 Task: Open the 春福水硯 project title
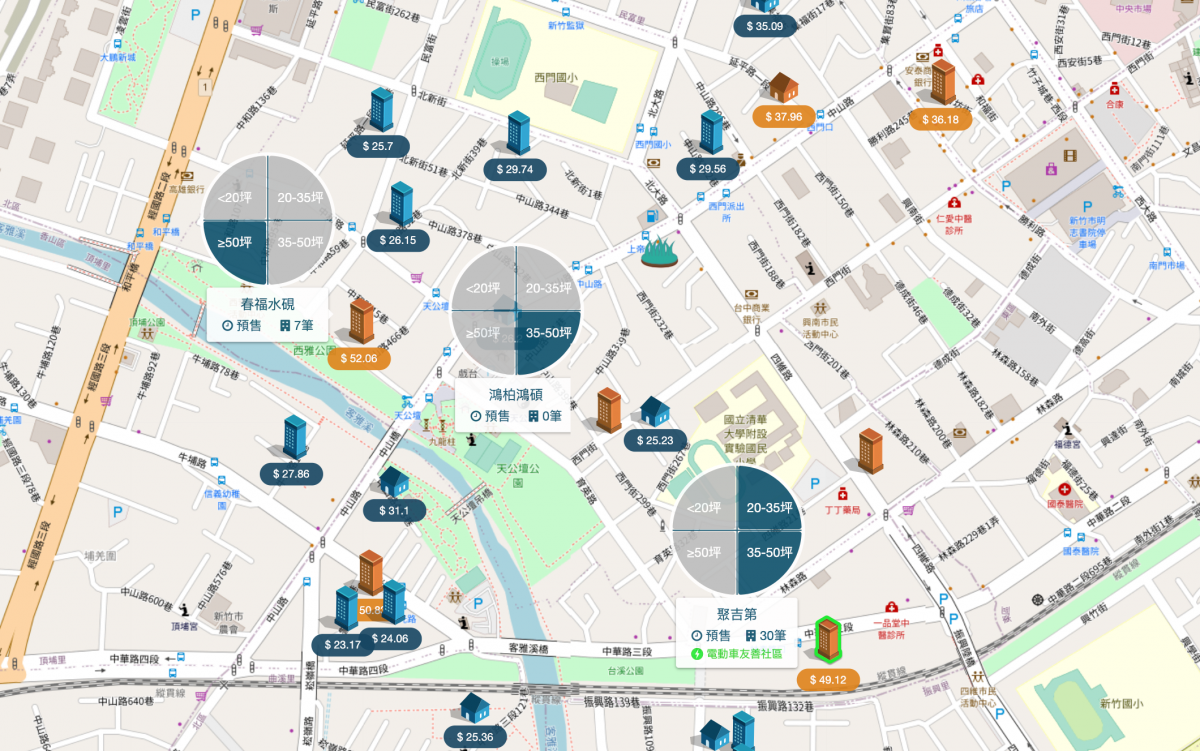pos(267,304)
